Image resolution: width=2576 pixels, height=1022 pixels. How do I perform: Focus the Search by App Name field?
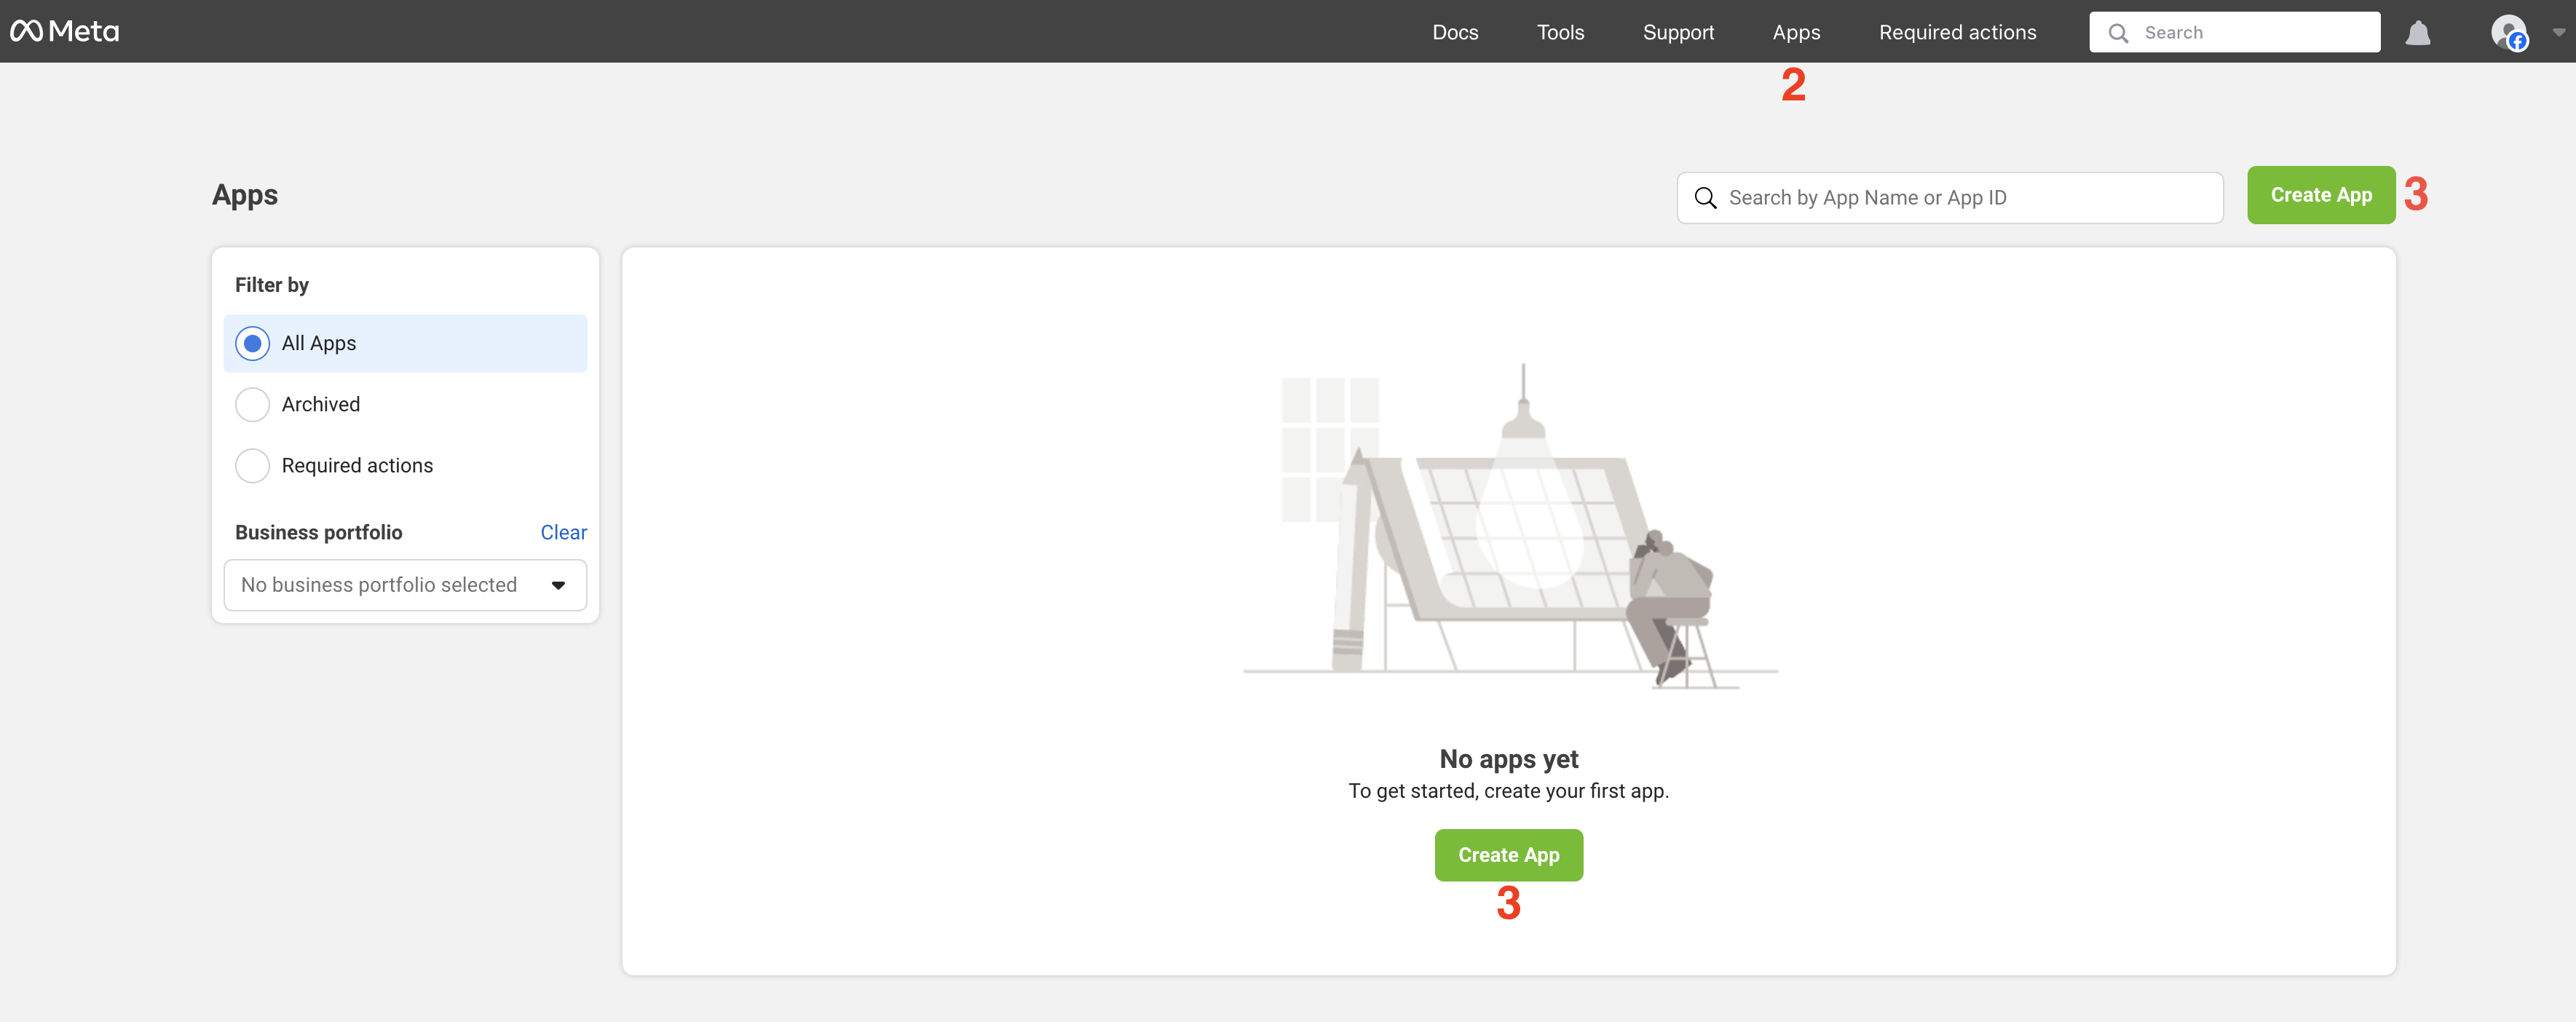1960,198
